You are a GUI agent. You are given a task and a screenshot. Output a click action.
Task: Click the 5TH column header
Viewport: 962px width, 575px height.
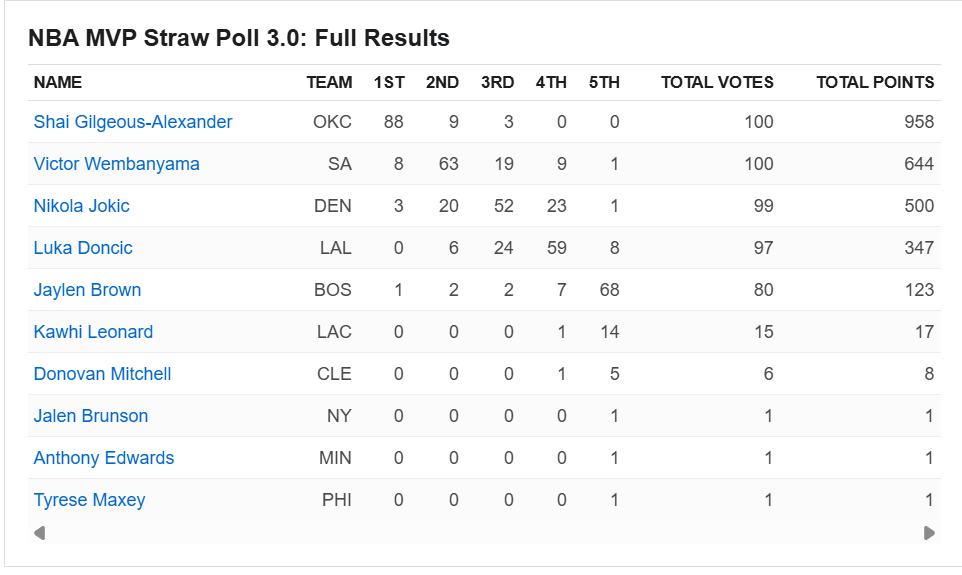coord(604,83)
